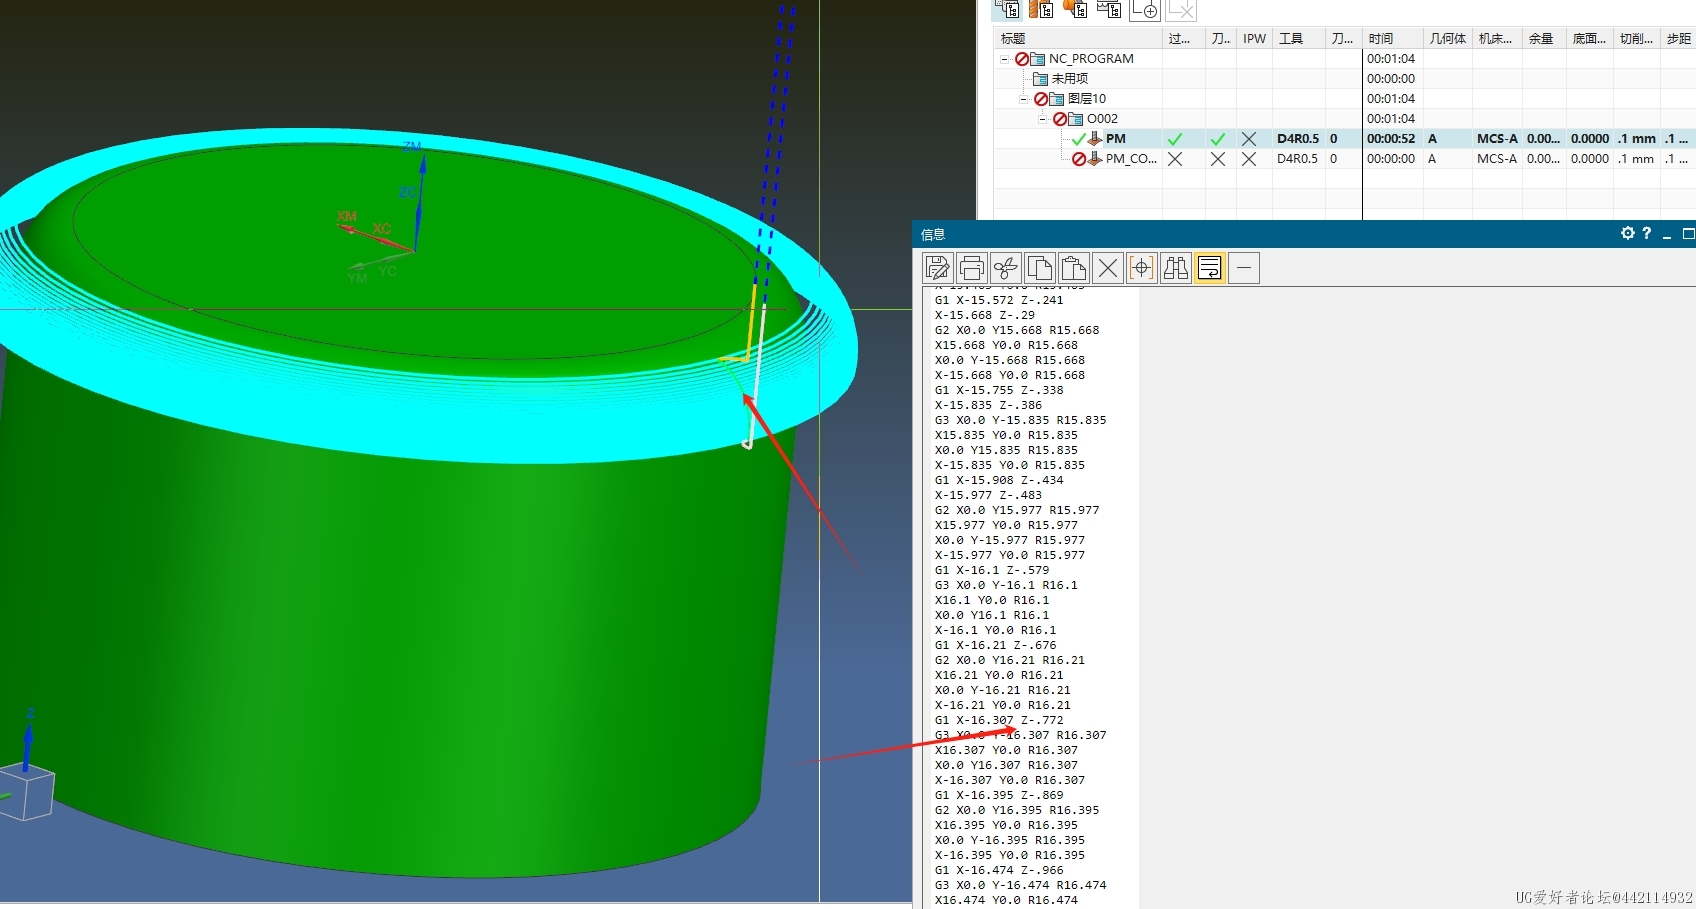Click the crosshair Select All icon
This screenshot has width=1696, height=909.
pos(1142,268)
